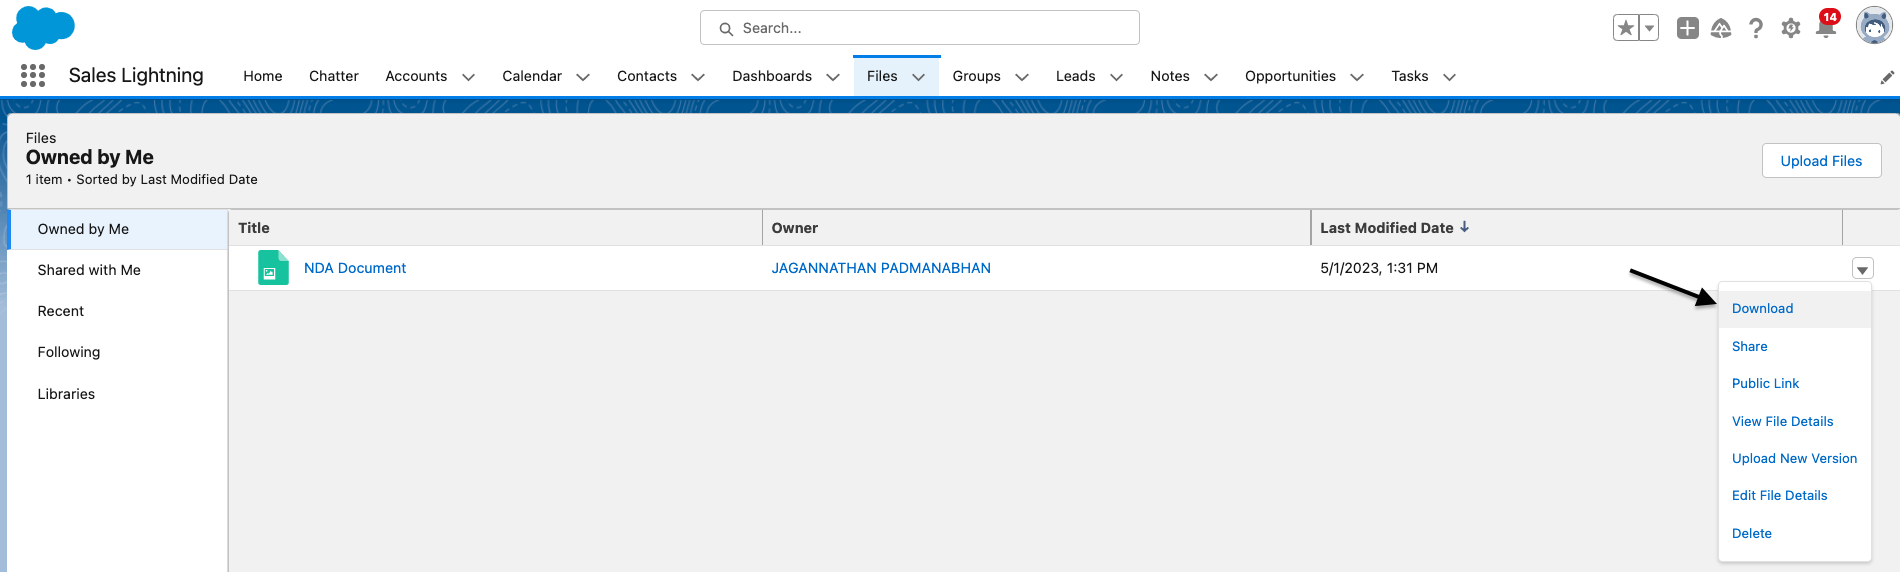Focus the global Search field
The width and height of the screenshot is (1900, 572).
(920, 28)
